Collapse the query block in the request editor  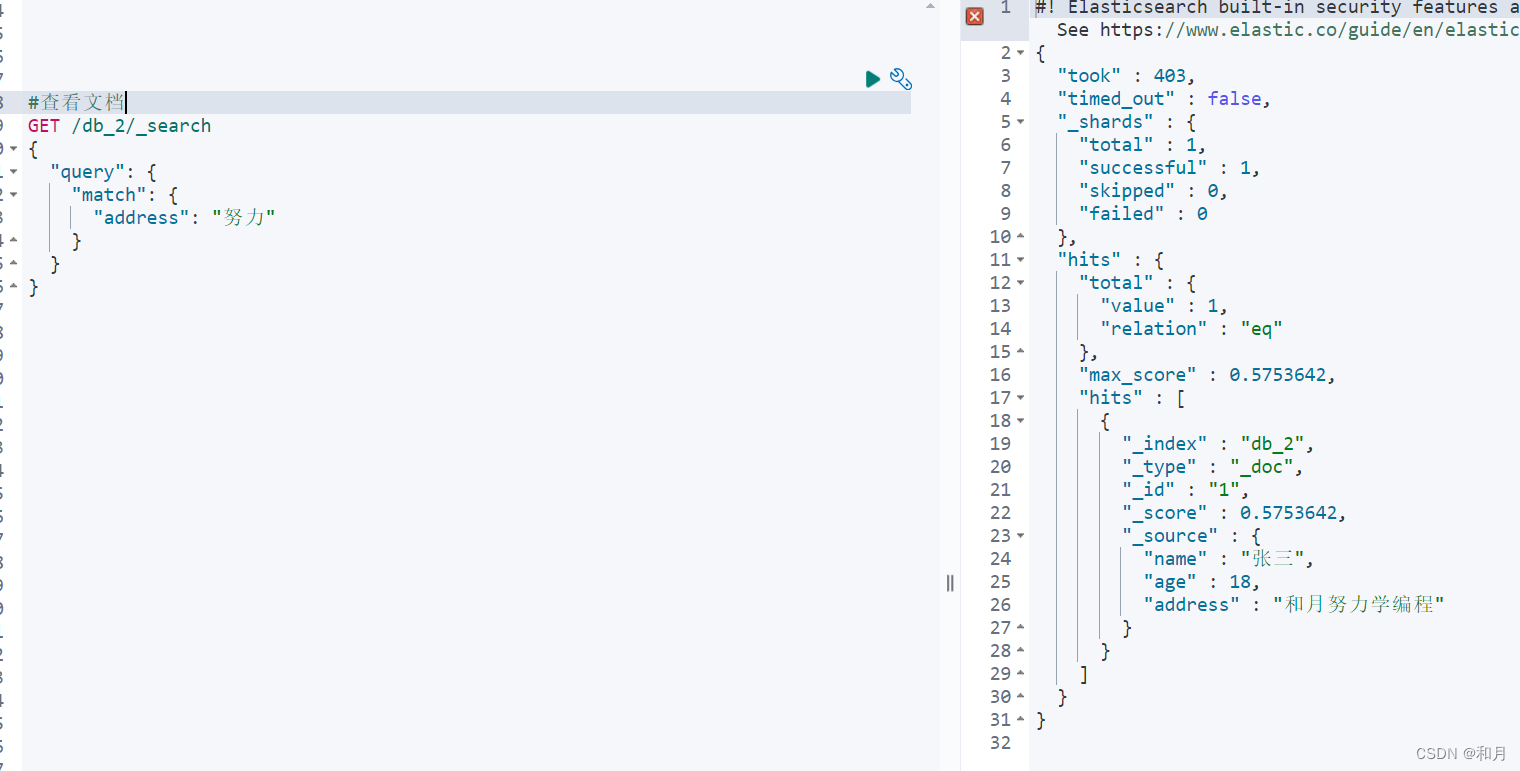(12, 171)
